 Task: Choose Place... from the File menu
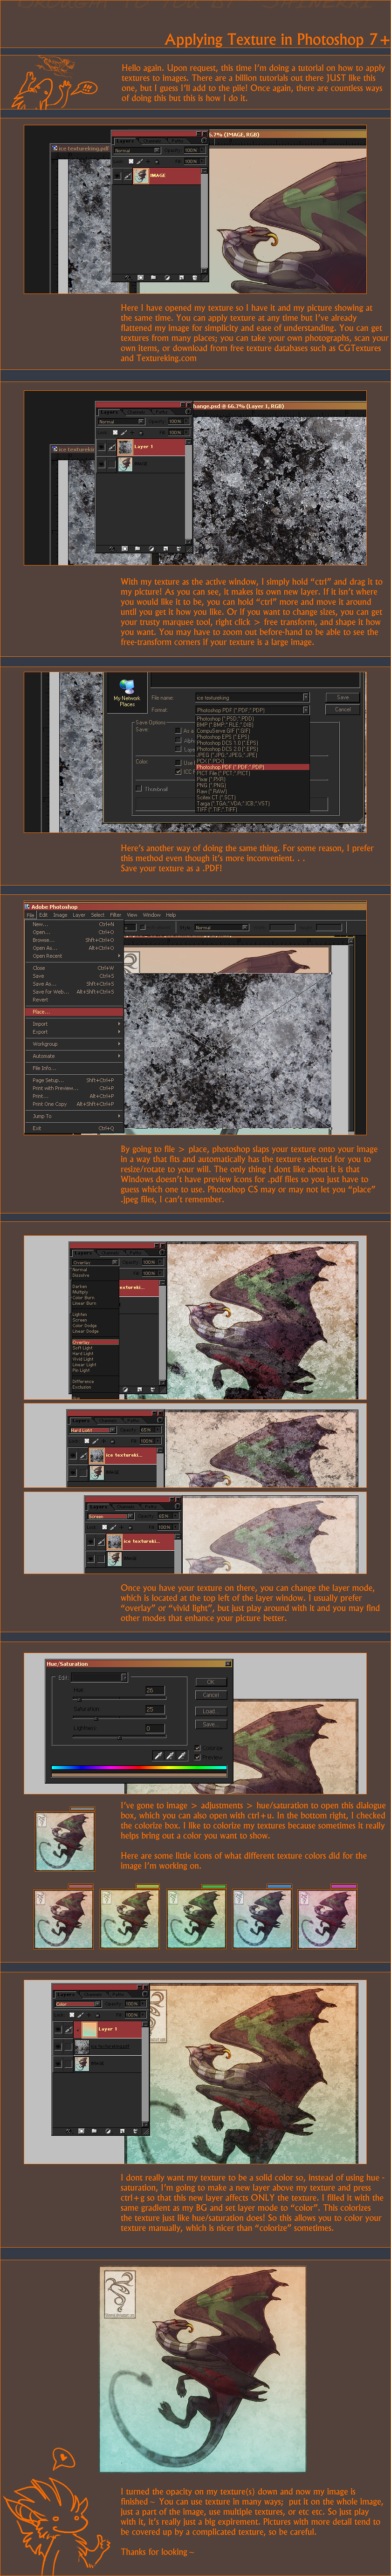coord(74,1012)
